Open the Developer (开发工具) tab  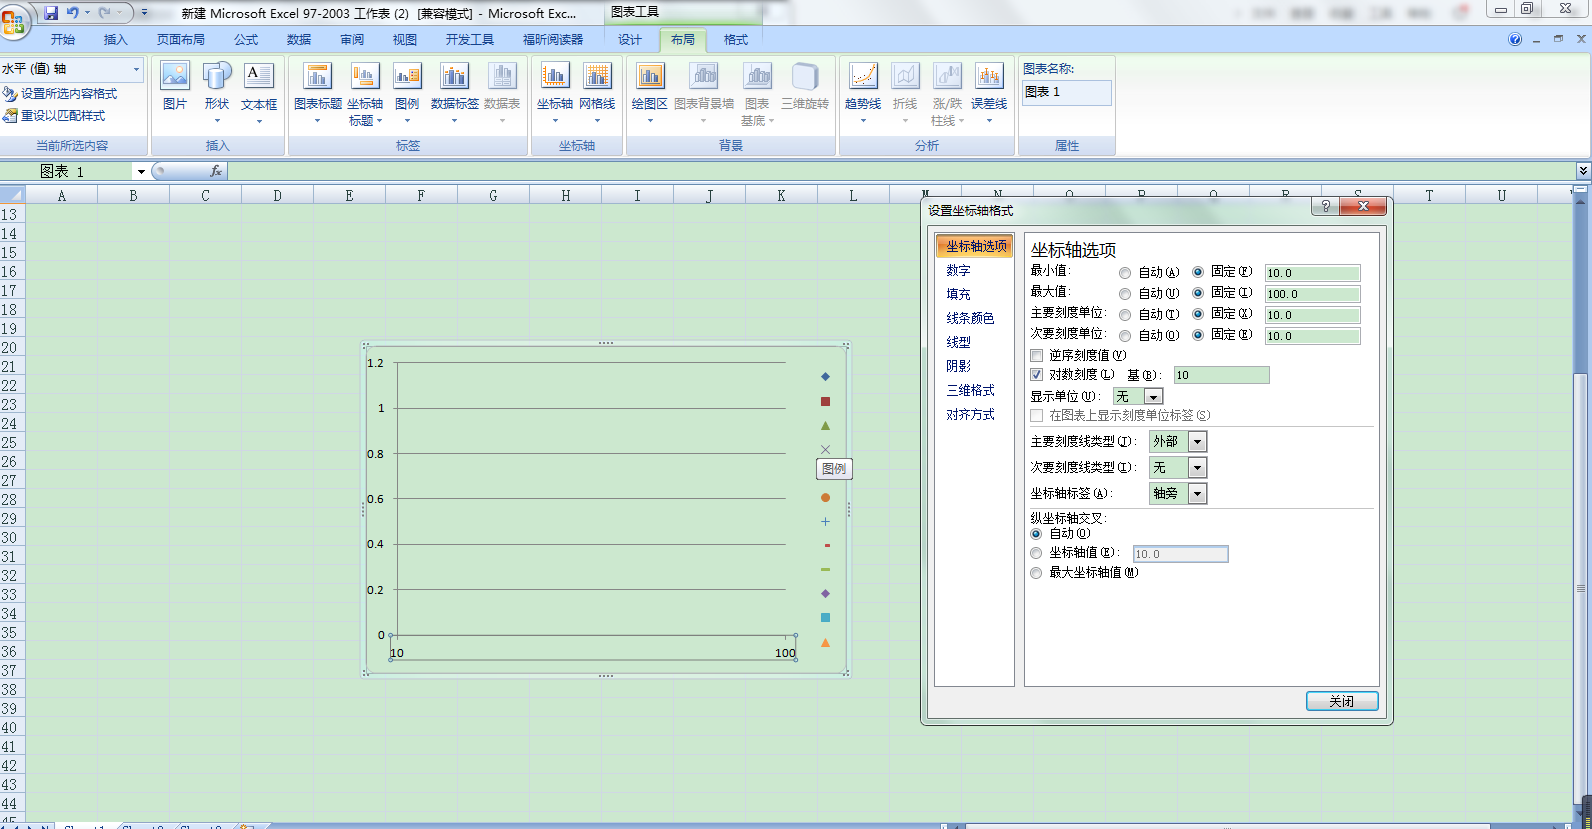470,40
